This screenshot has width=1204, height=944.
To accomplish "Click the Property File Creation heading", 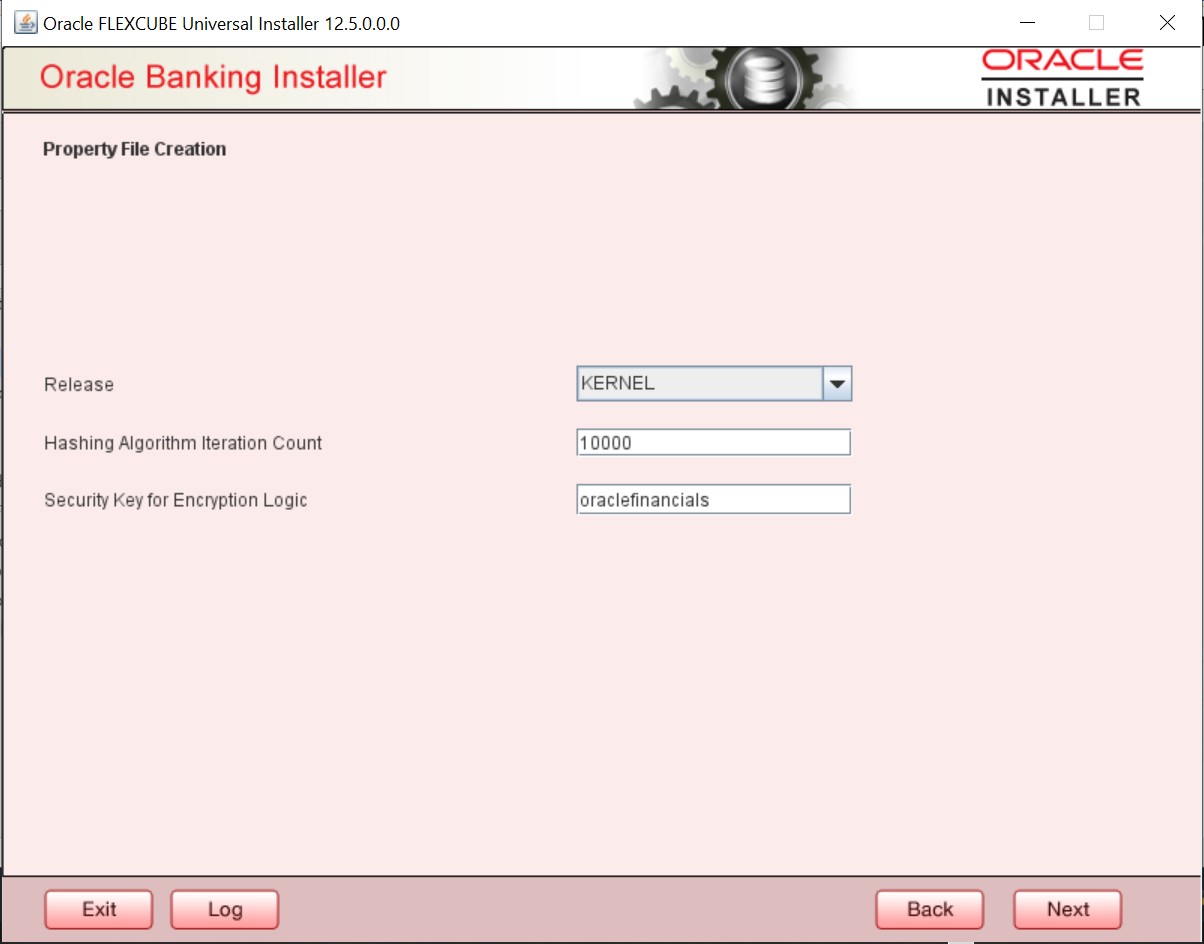I will (134, 149).
